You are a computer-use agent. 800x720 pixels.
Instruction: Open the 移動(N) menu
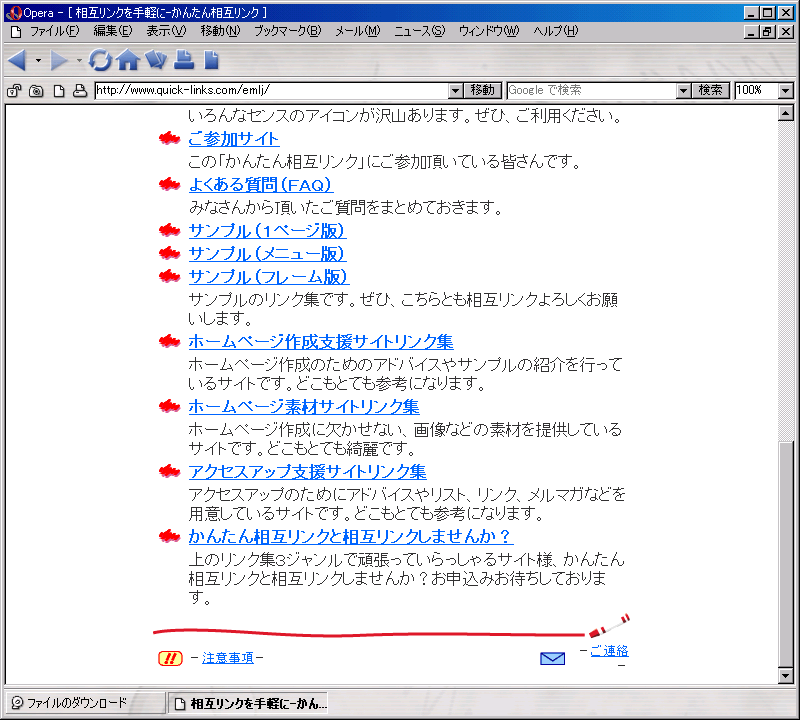point(220,32)
